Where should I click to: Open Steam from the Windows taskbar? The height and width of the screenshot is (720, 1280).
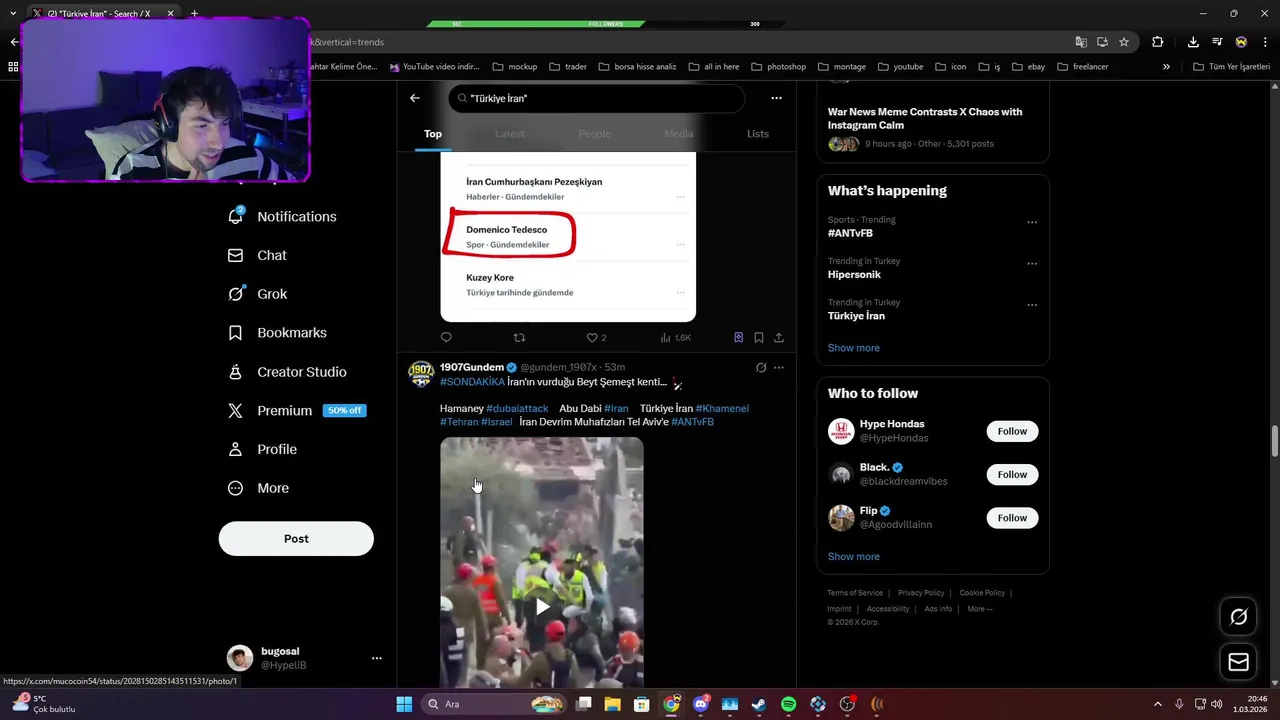[x=759, y=704]
